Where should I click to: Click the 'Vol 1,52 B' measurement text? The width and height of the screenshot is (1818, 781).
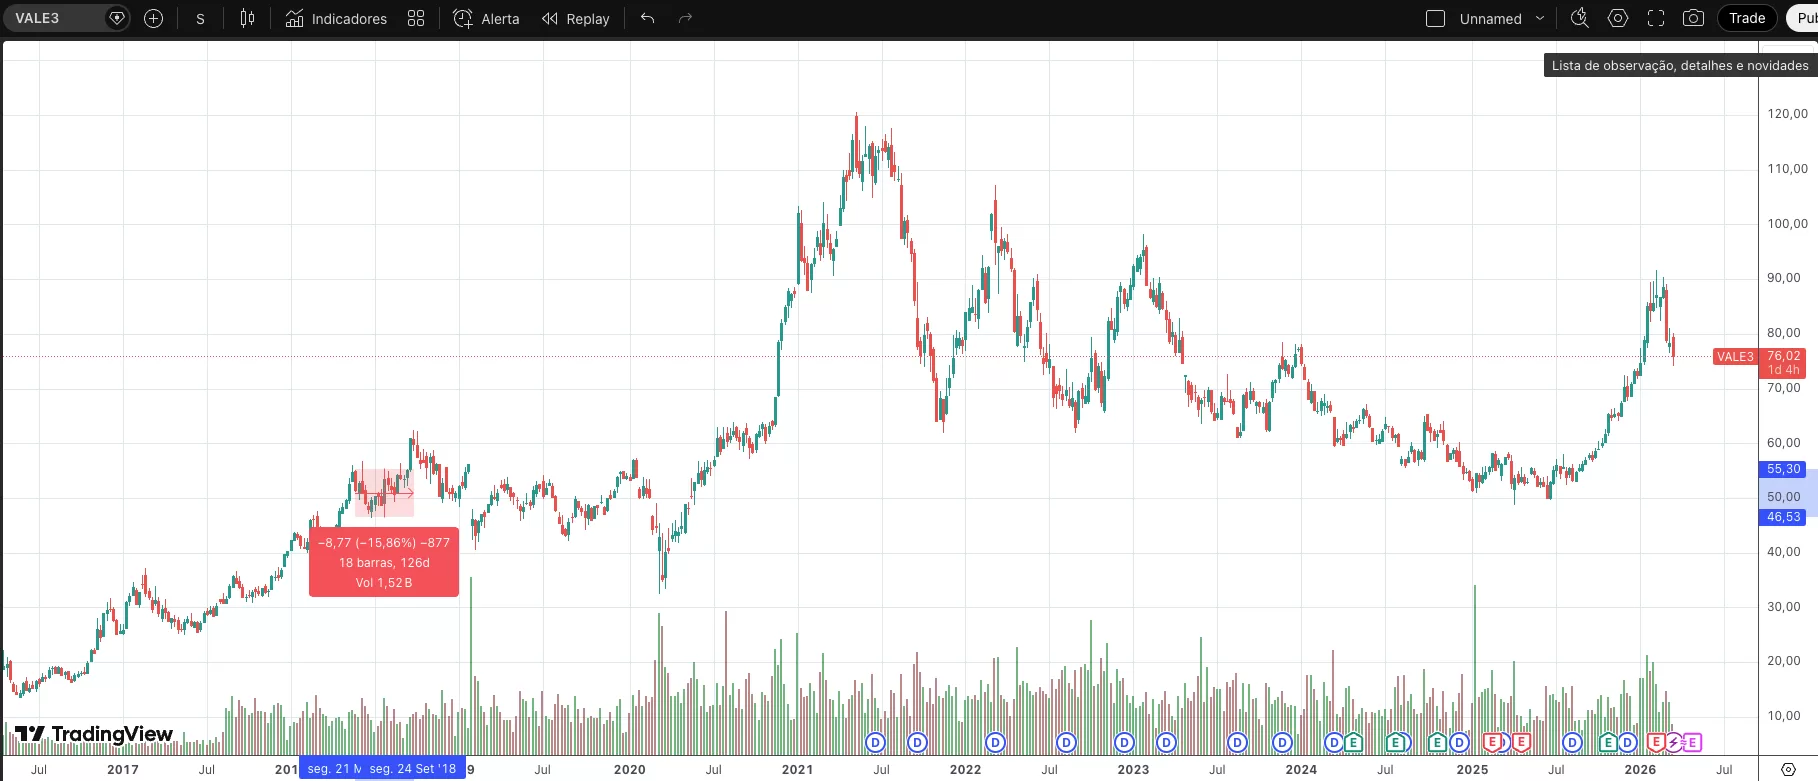coord(384,583)
